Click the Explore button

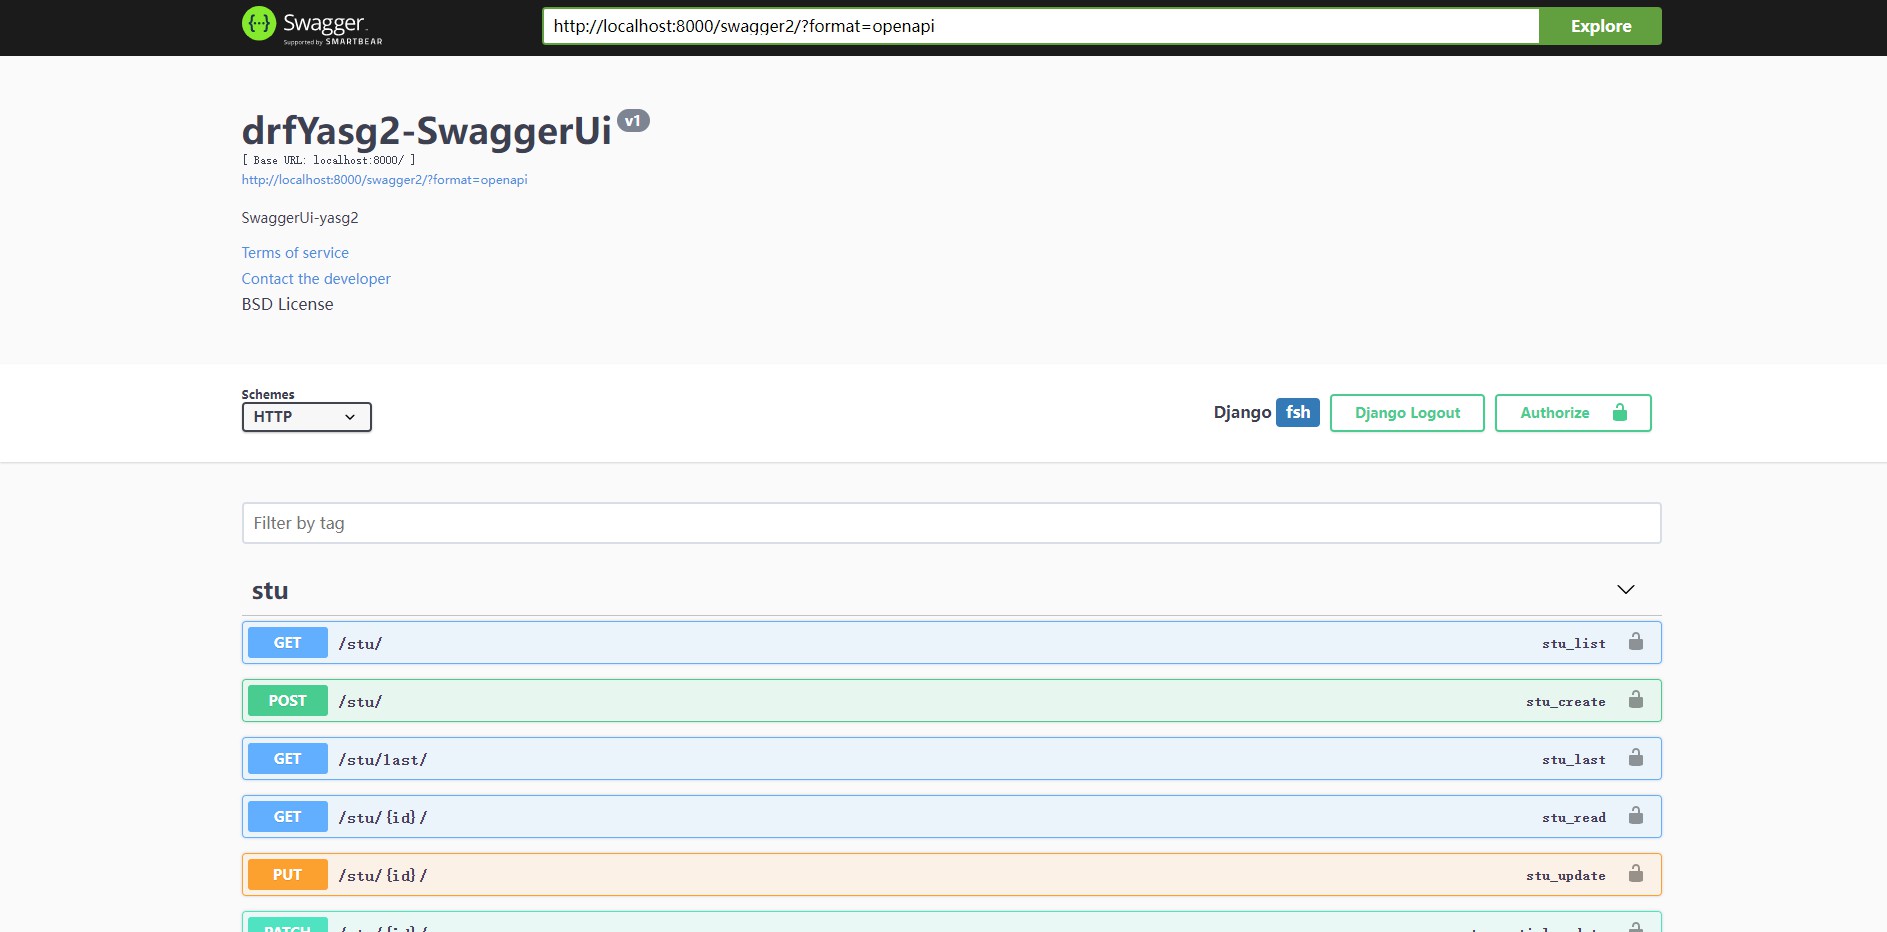pos(1600,26)
